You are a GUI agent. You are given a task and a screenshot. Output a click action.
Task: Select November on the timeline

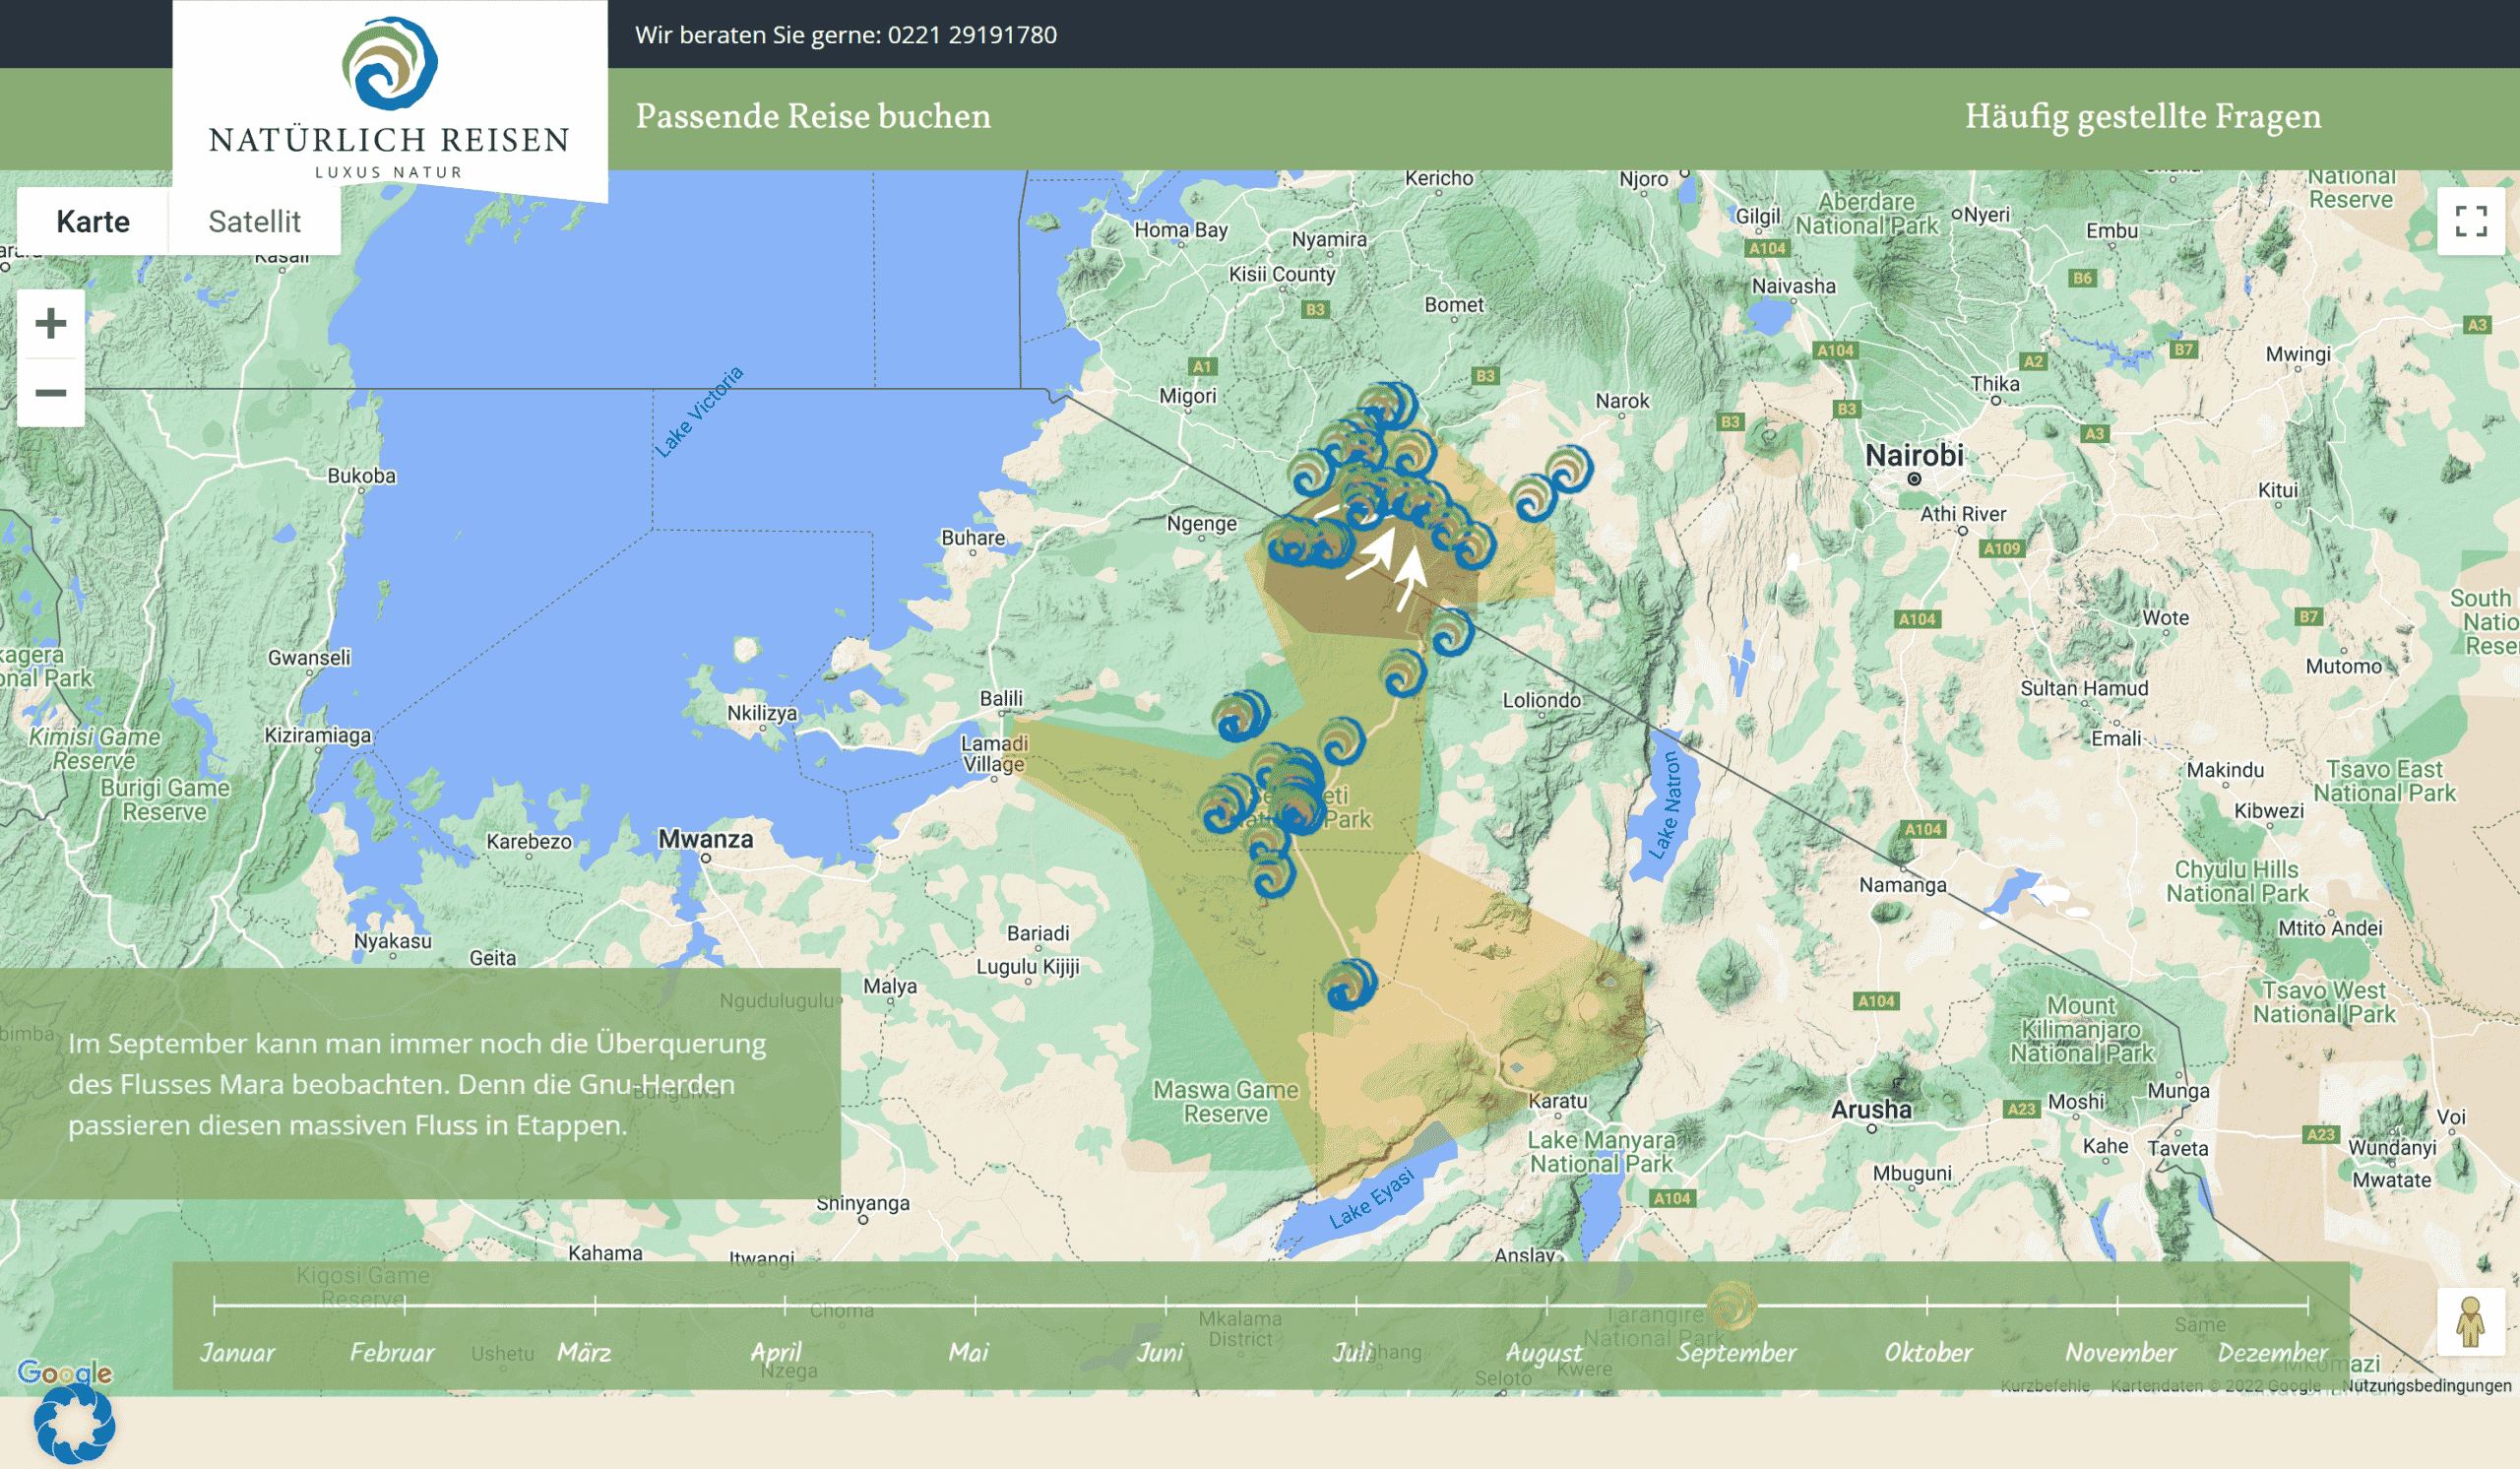(x=2120, y=1352)
